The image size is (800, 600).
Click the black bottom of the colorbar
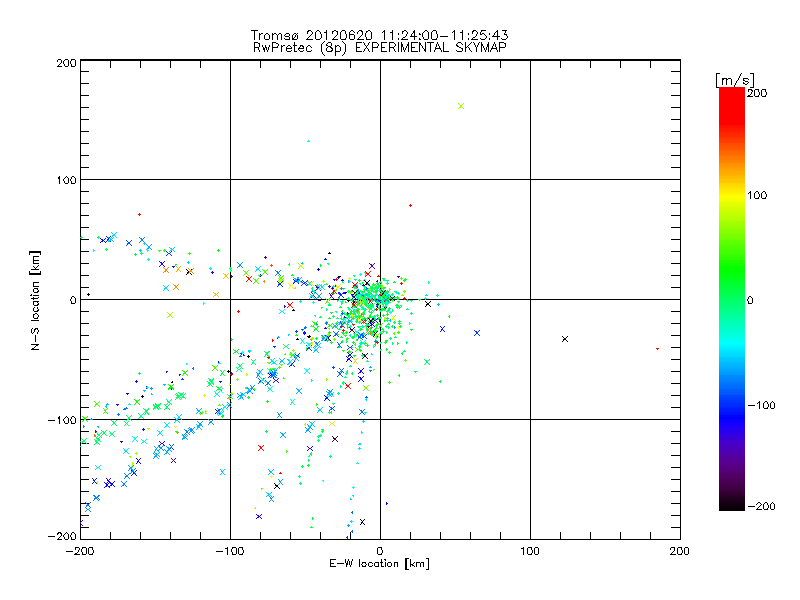pyautogui.click(x=732, y=504)
